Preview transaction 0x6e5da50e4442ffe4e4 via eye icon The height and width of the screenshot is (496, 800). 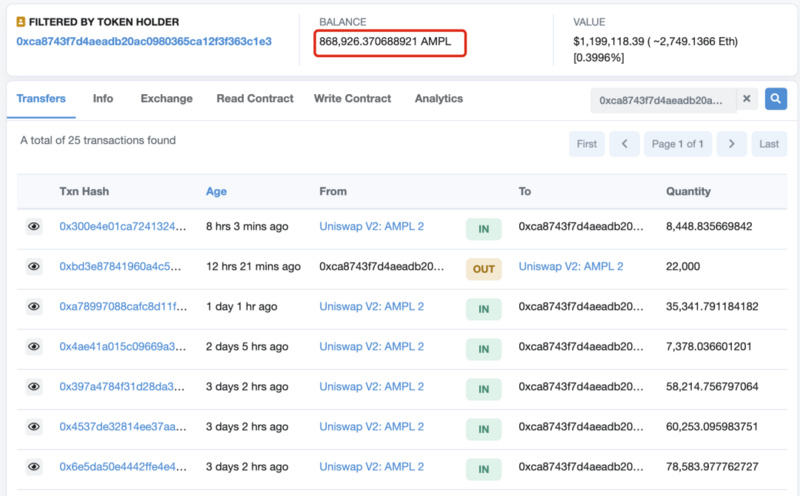point(34,467)
